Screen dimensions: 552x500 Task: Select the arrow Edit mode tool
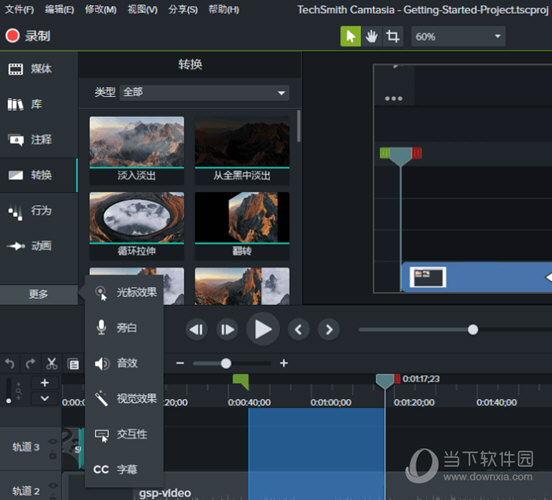[x=350, y=36]
